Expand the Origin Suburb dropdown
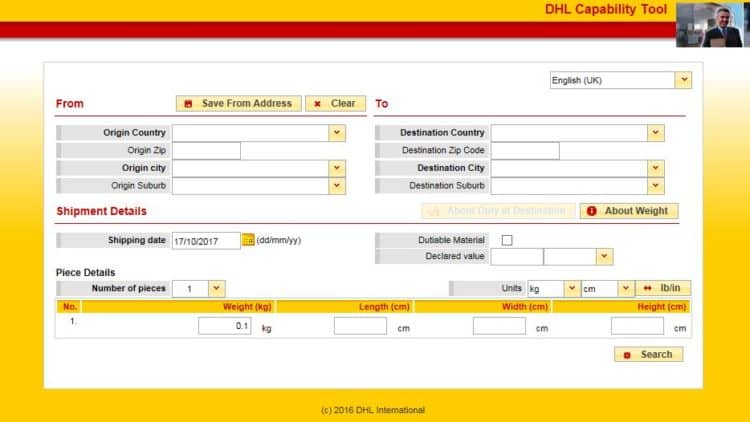 point(337,186)
